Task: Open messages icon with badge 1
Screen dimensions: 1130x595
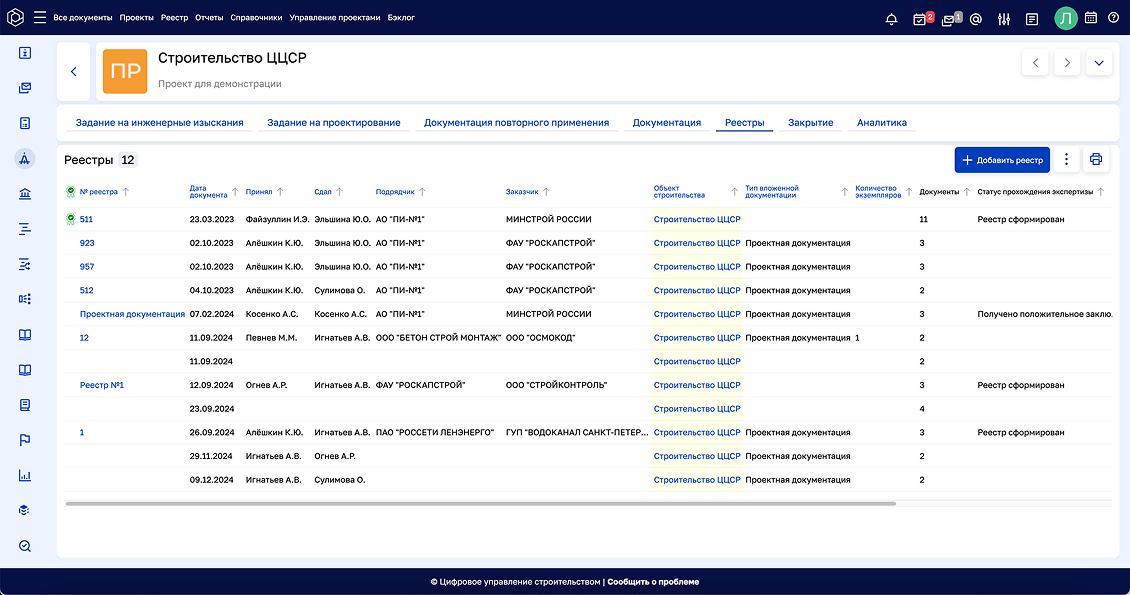Action: (x=949, y=18)
